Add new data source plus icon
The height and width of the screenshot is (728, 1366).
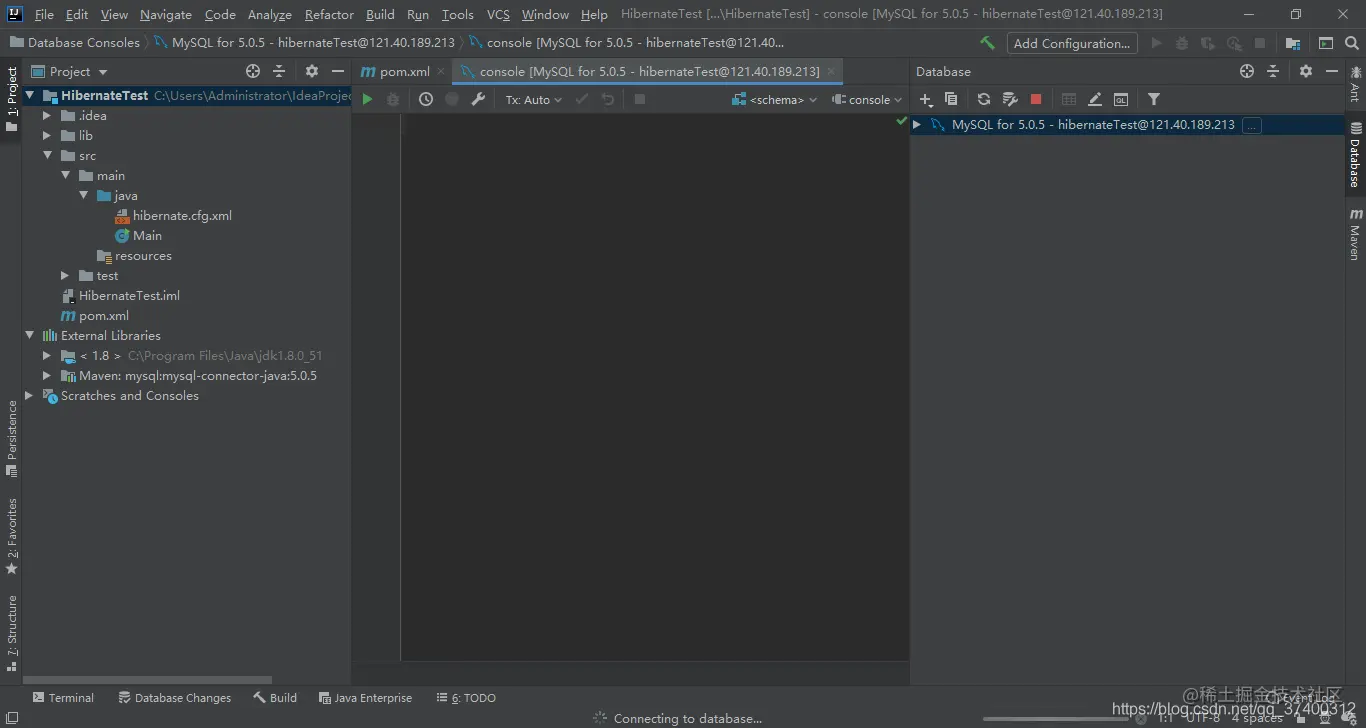tap(926, 99)
